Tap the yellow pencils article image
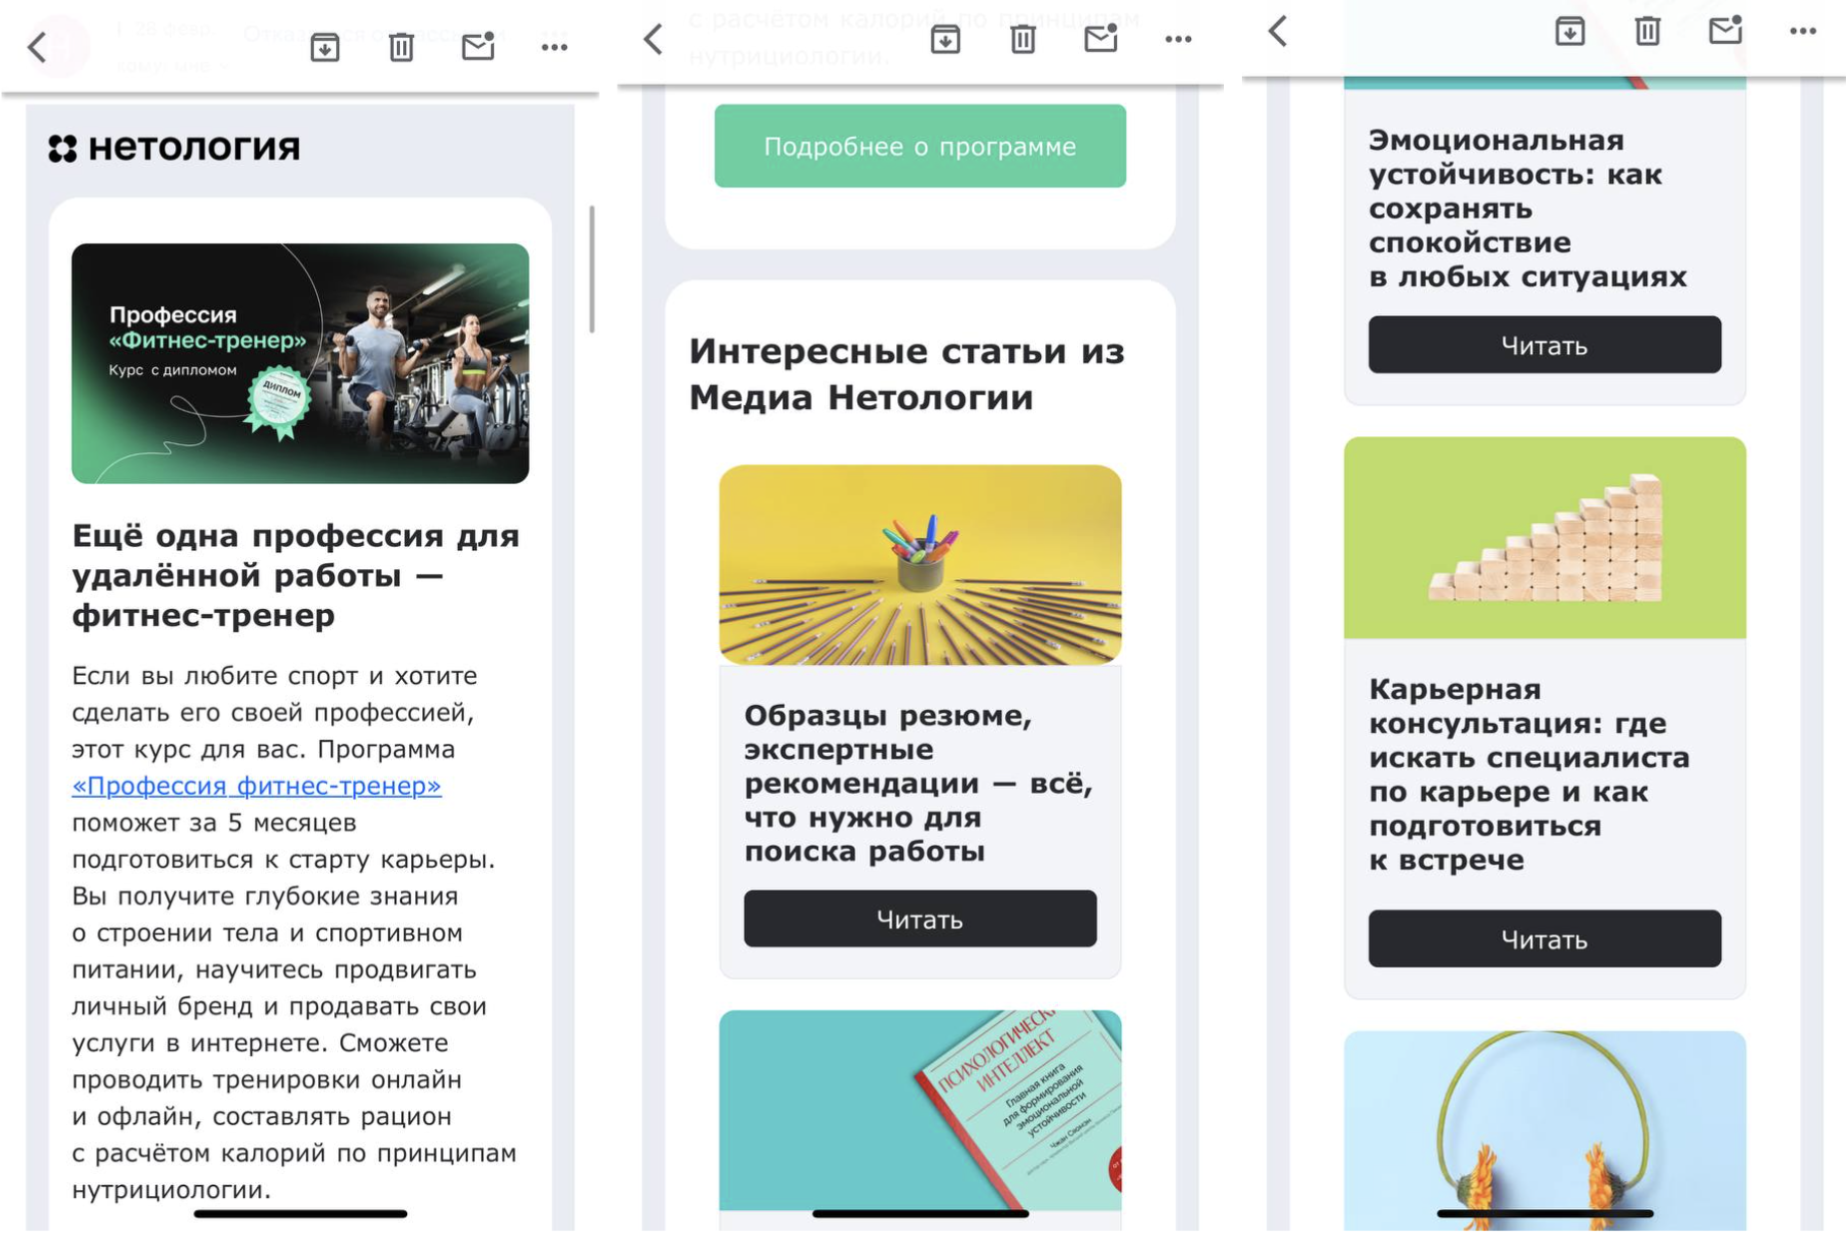1846x1256 pixels. 919,565
